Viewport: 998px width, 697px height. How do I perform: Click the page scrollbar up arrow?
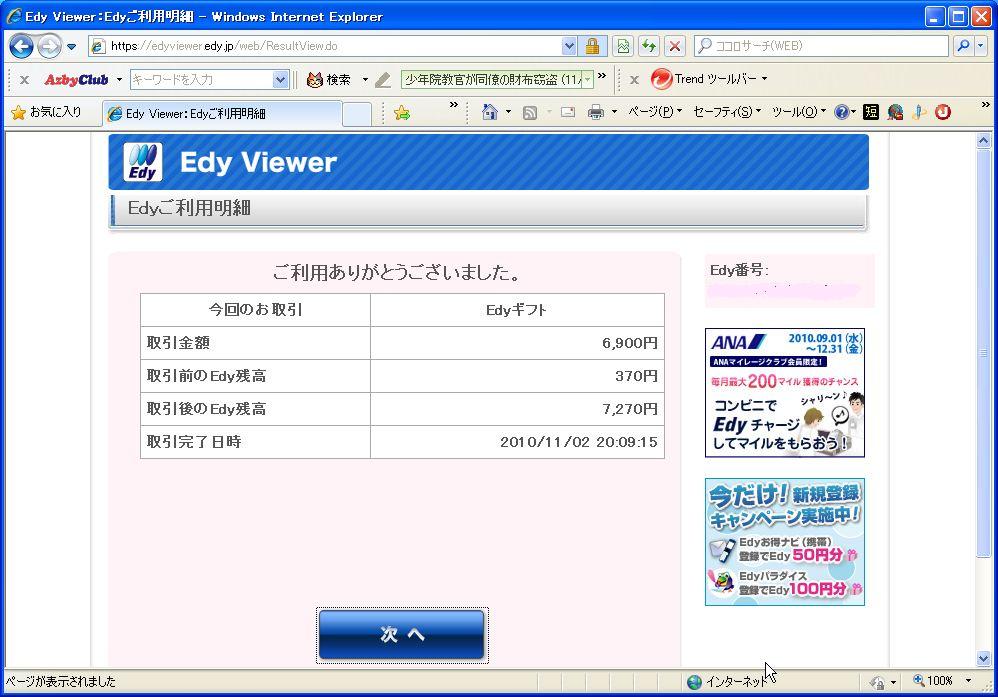983,141
